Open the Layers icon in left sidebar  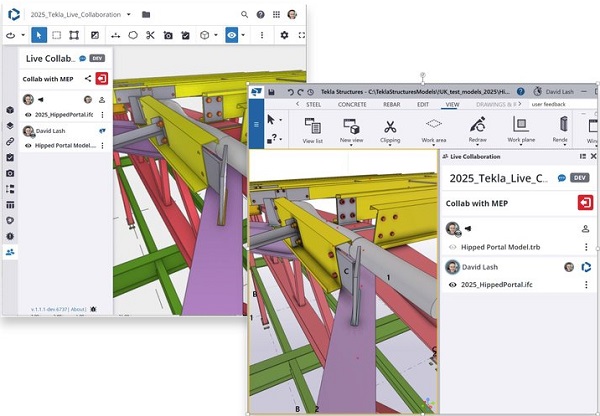point(10,126)
